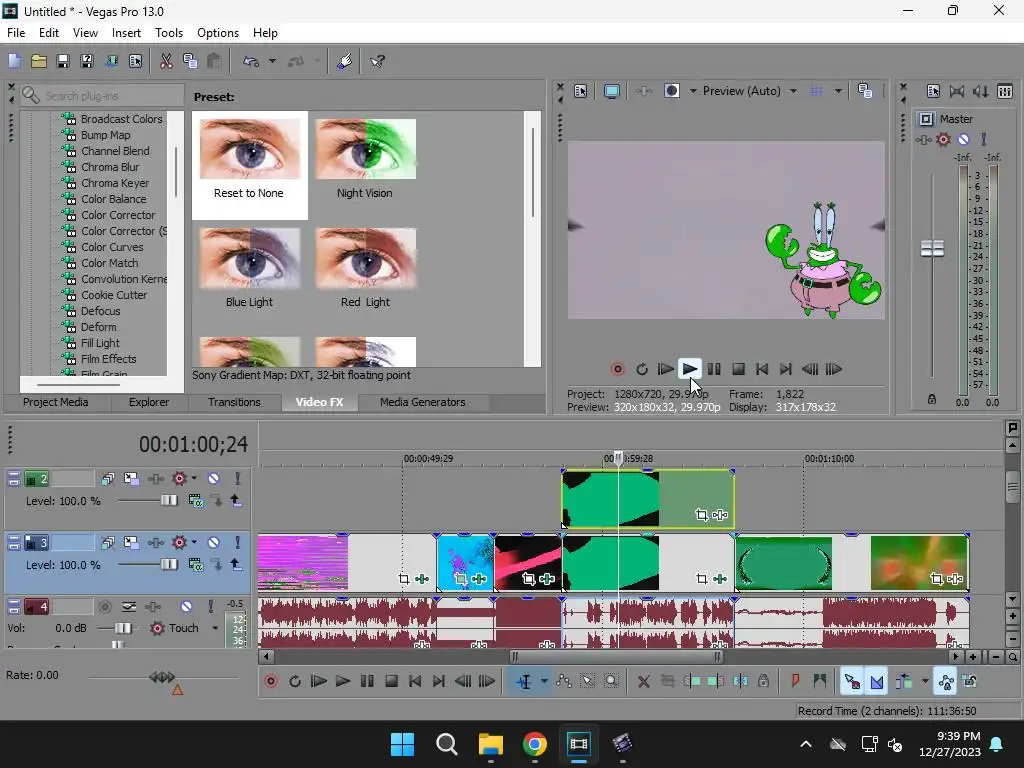Image resolution: width=1024 pixels, height=768 pixels.
Task: Select the Zoom Edit tool magnifier icon
Action: click(611, 681)
